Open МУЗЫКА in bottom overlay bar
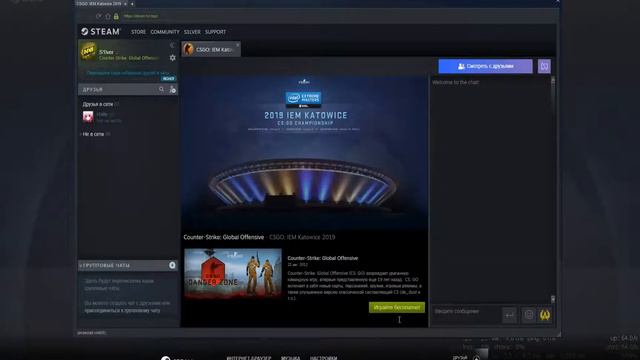 pyautogui.click(x=290, y=358)
